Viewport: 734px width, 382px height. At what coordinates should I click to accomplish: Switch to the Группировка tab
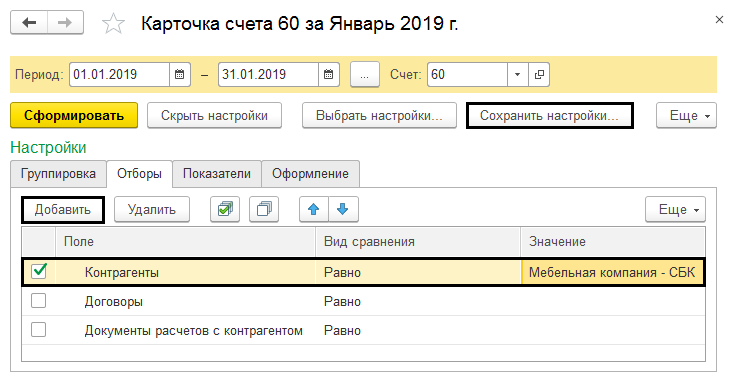point(59,174)
